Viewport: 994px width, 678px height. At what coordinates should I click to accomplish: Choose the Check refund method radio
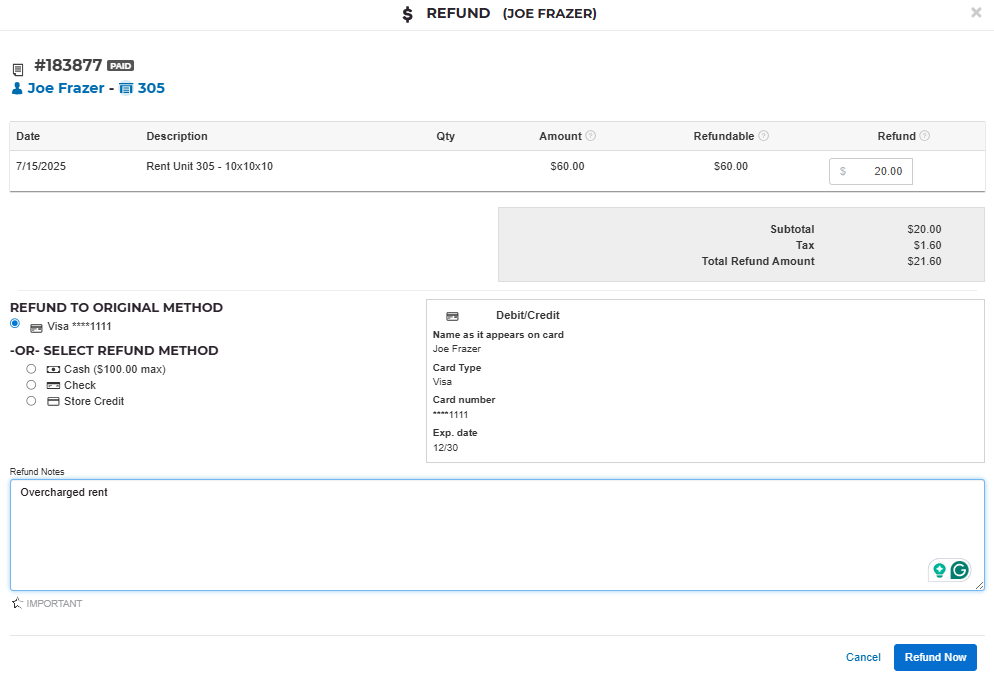coord(31,385)
